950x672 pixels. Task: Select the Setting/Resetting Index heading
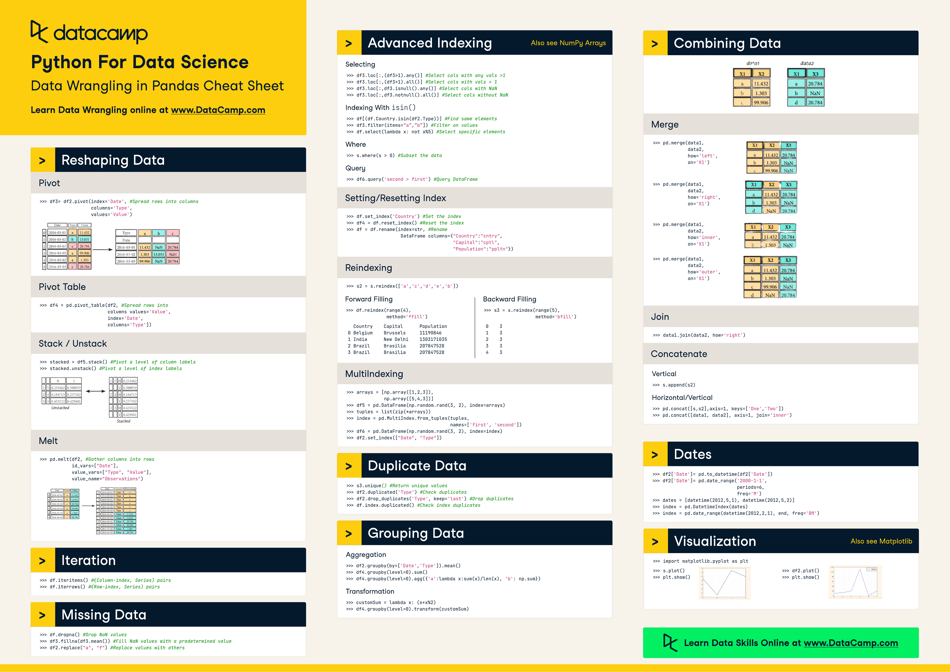click(396, 198)
